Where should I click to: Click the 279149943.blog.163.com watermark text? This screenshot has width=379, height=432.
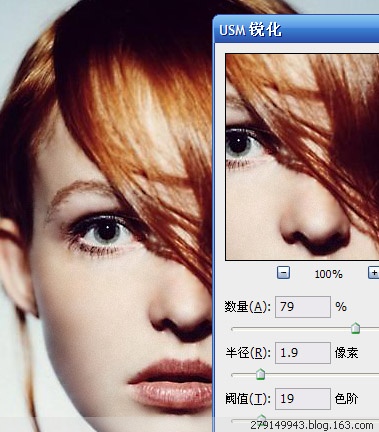(x=311, y=425)
